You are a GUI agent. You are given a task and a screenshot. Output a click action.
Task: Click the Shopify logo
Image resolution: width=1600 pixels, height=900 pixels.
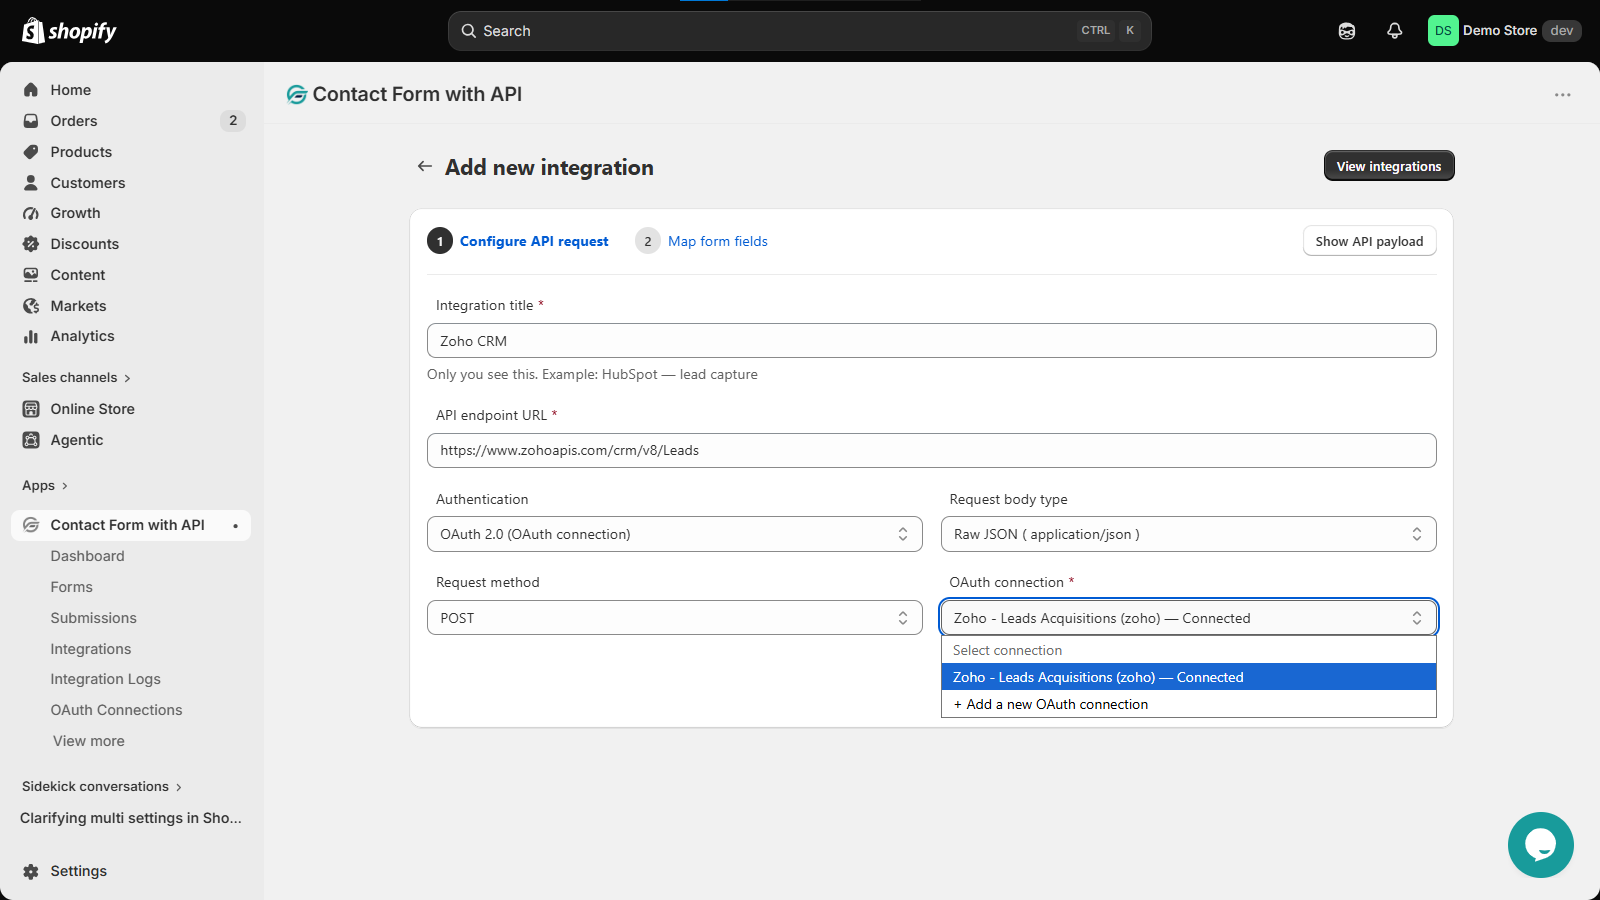coord(69,31)
